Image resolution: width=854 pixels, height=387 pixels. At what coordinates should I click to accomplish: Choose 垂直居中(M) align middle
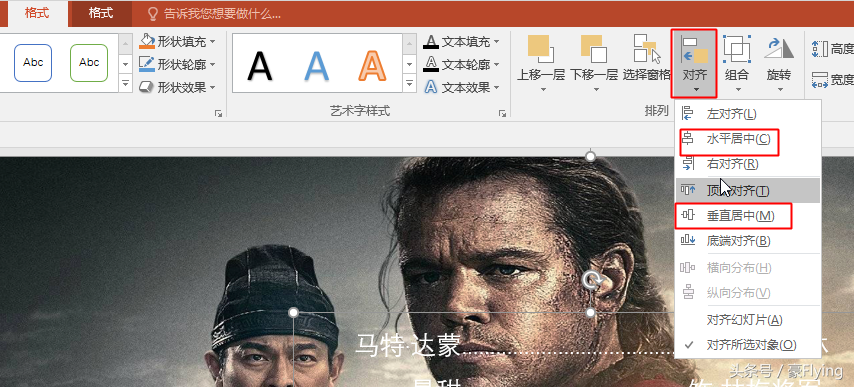pyautogui.click(x=747, y=216)
